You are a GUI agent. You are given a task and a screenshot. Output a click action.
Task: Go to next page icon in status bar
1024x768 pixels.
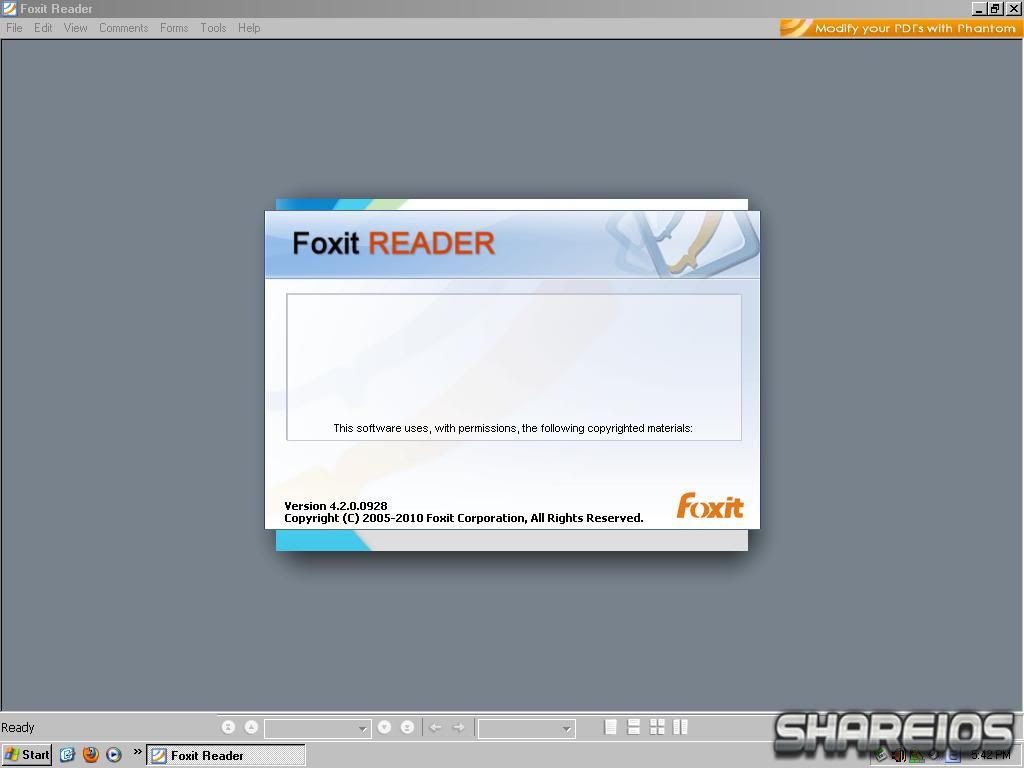(x=385, y=727)
